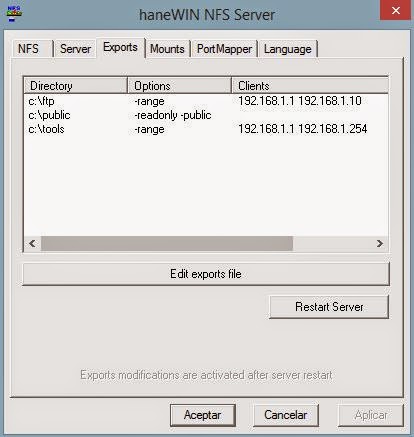Select the c:\tools export row
The image size is (414, 437).
206,129
